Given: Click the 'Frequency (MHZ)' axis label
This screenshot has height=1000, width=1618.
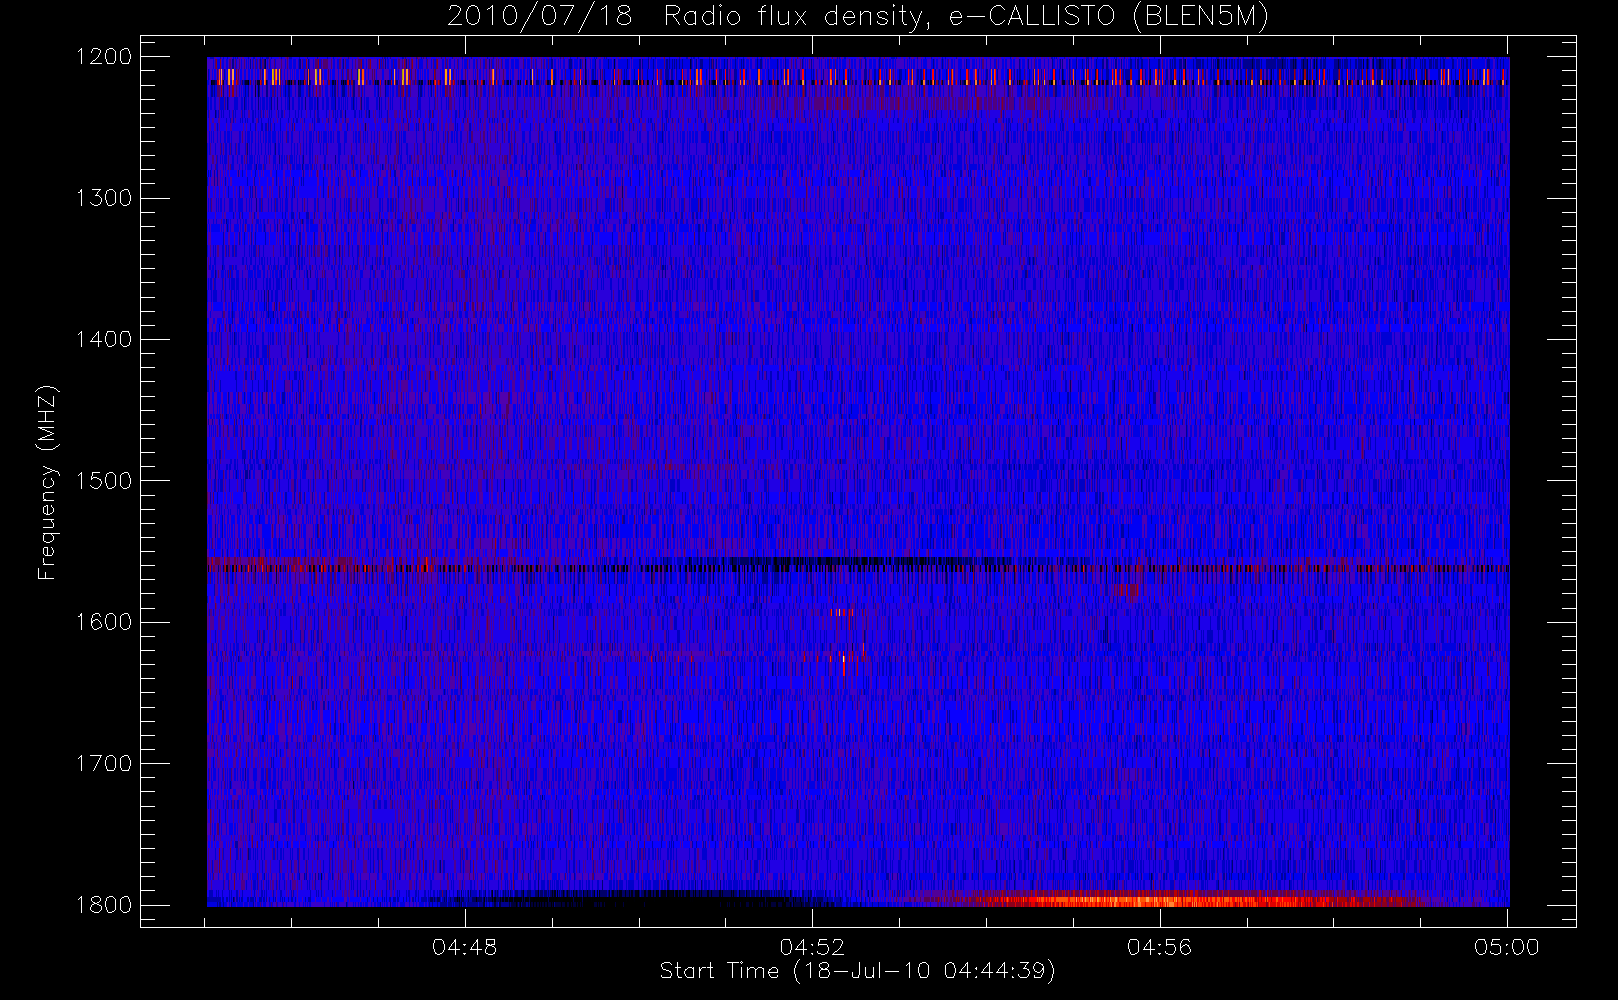Looking at the screenshot, I should [47, 483].
